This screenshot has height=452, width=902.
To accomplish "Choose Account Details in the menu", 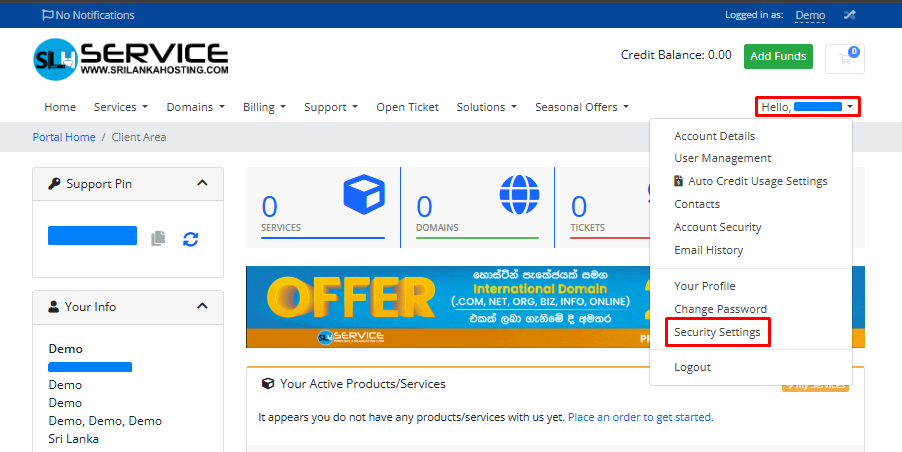I will click(x=714, y=136).
